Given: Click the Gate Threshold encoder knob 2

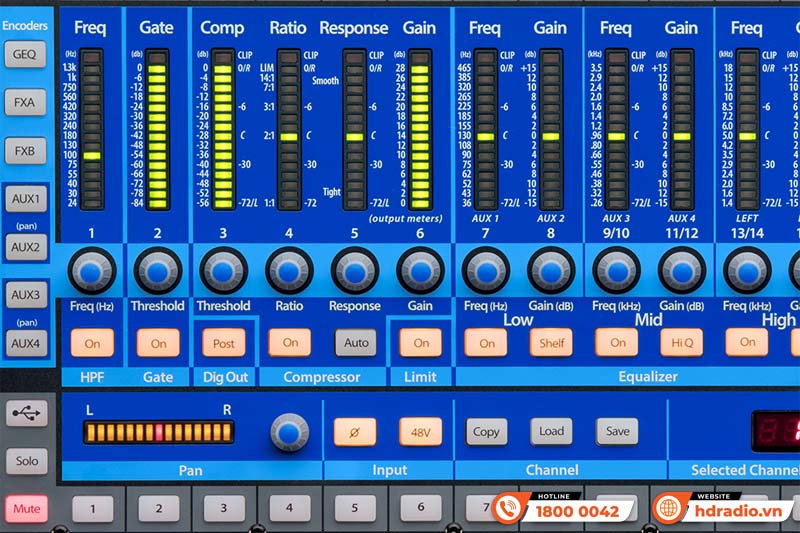Looking at the screenshot, I should tap(158, 271).
